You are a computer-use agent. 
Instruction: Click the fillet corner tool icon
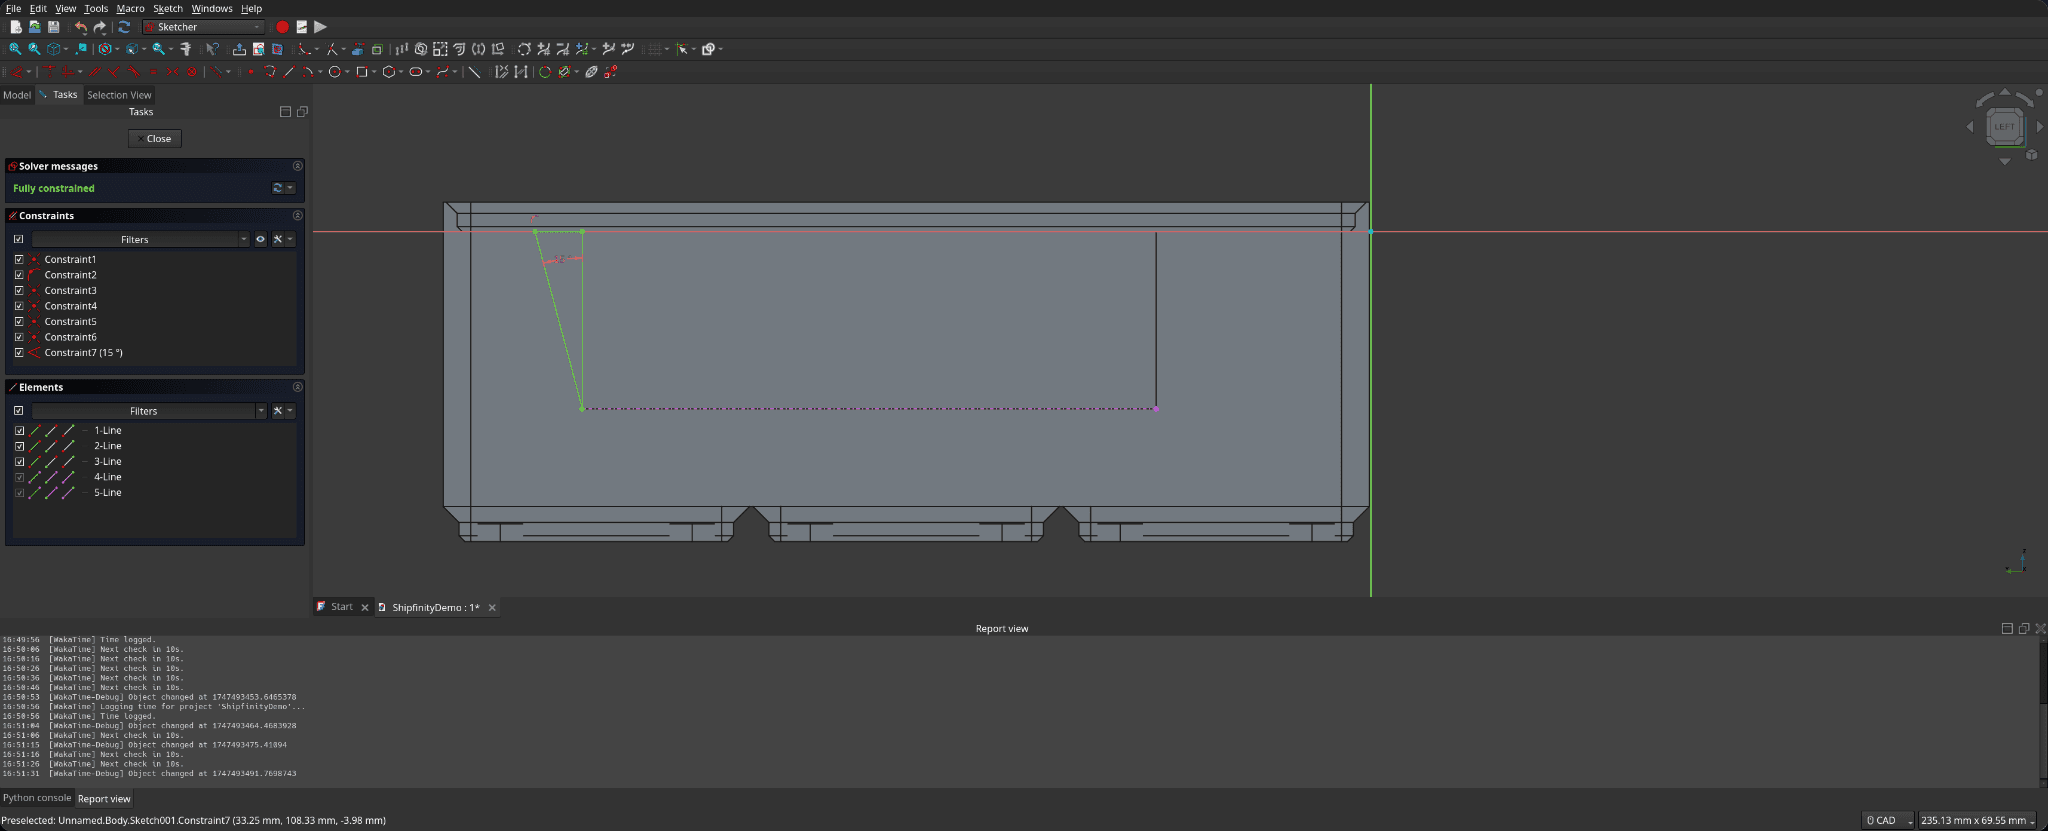tap(303, 49)
